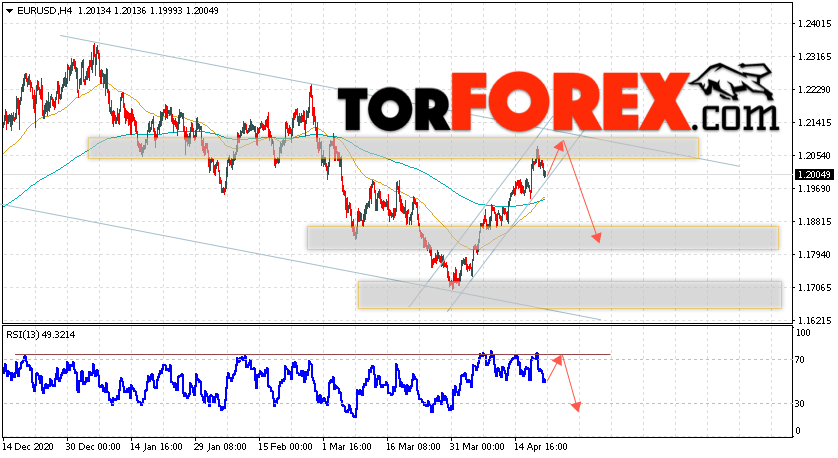Pick the 1.17065 price level label
The height and width of the screenshot is (458, 838).
[814, 288]
